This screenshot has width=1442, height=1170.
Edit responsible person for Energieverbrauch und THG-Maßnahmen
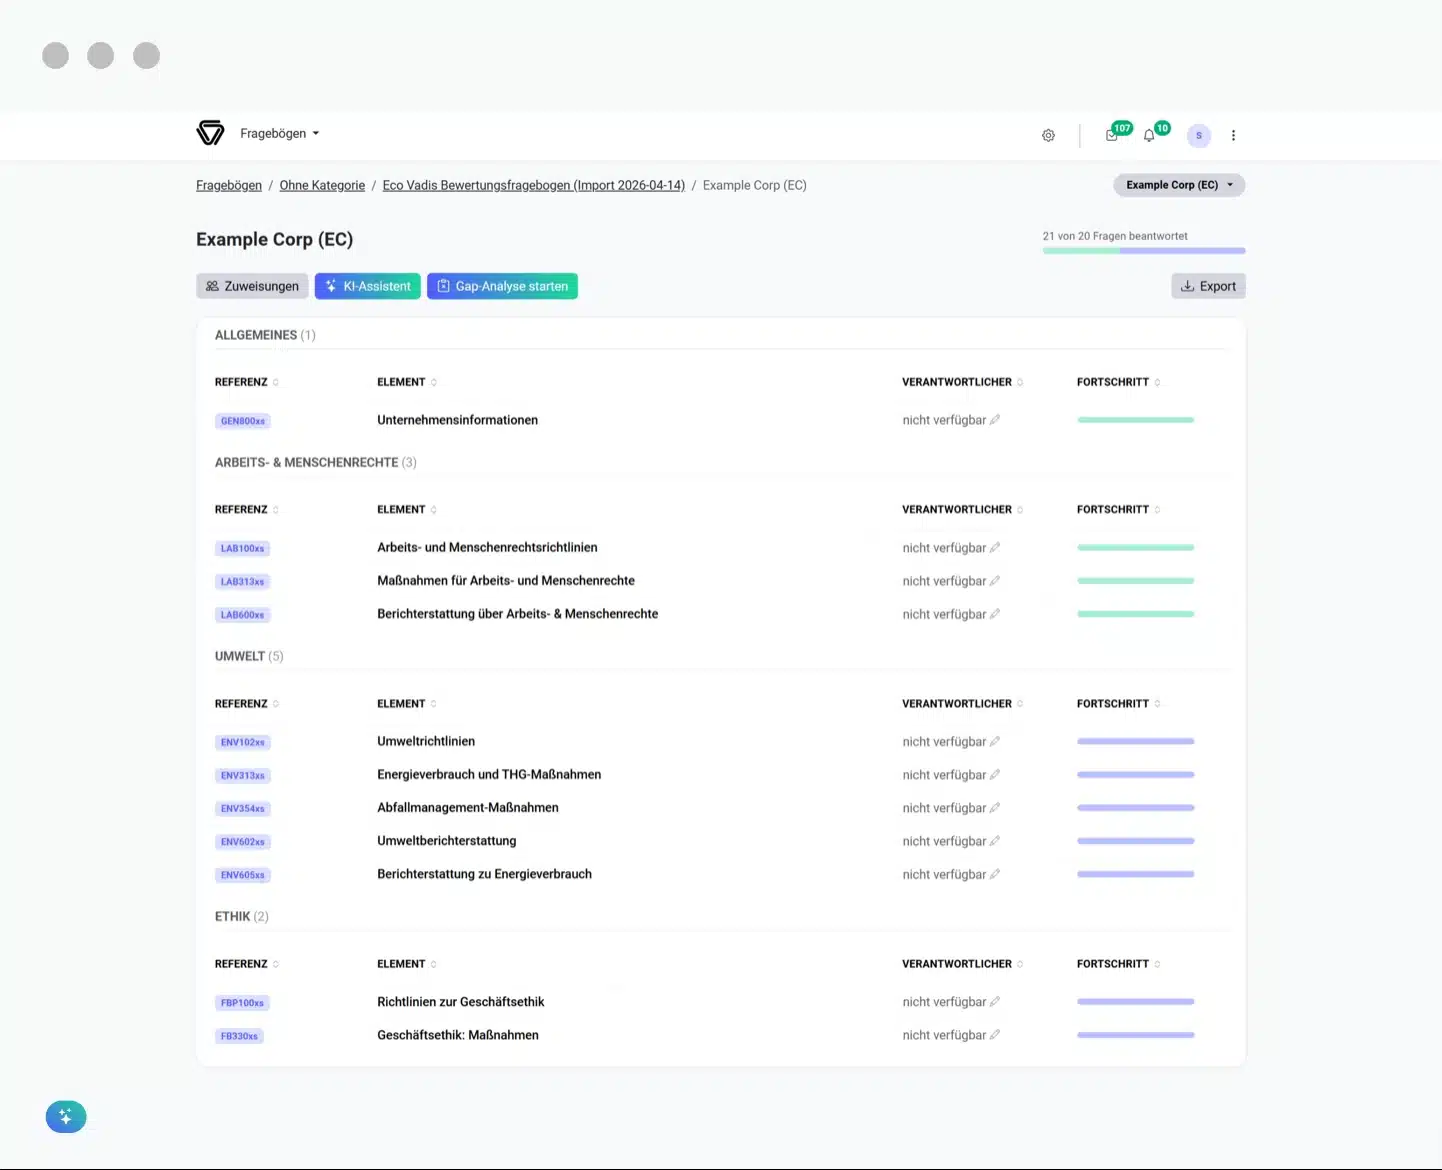click(995, 775)
